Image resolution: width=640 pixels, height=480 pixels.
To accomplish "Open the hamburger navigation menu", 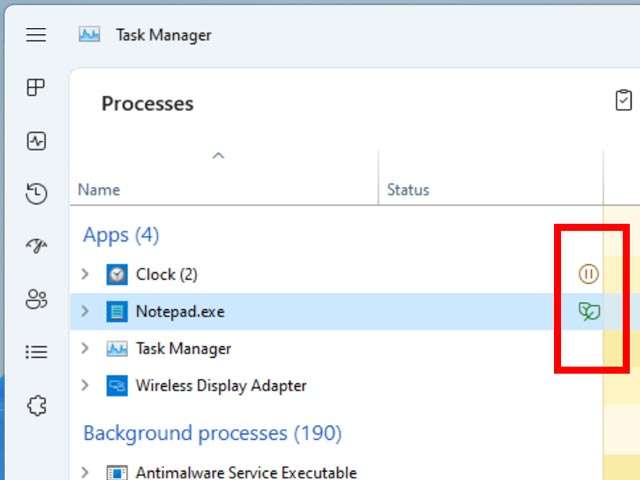I will pos(36,35).
